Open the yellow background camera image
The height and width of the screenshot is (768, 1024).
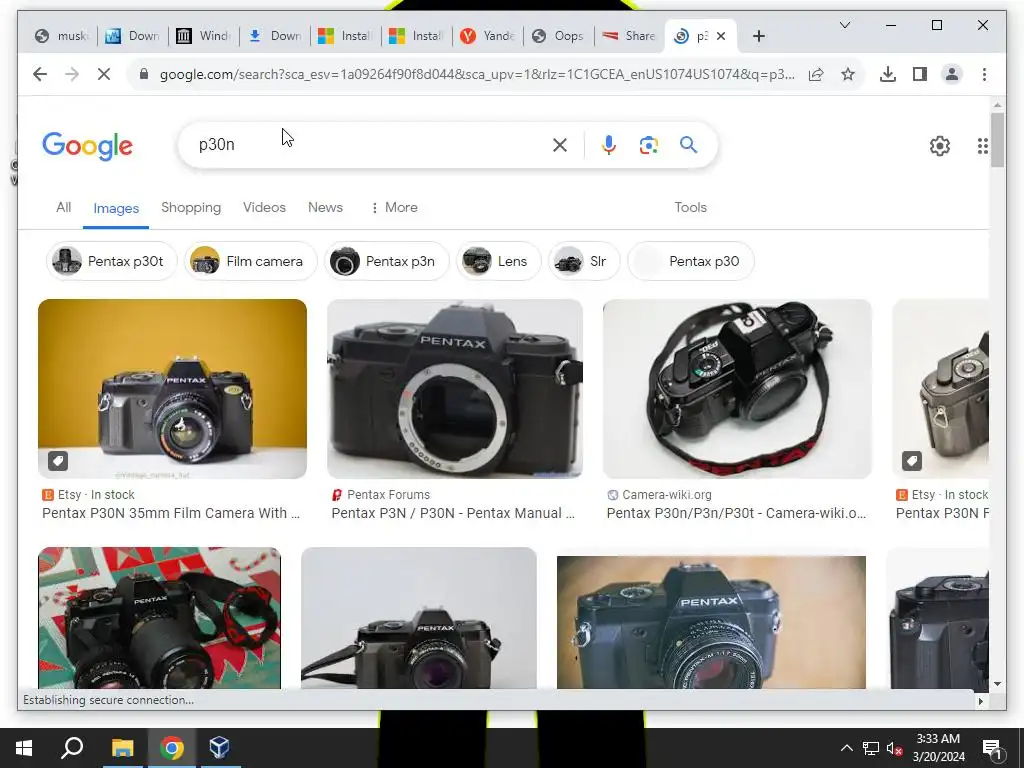[172, 389]
